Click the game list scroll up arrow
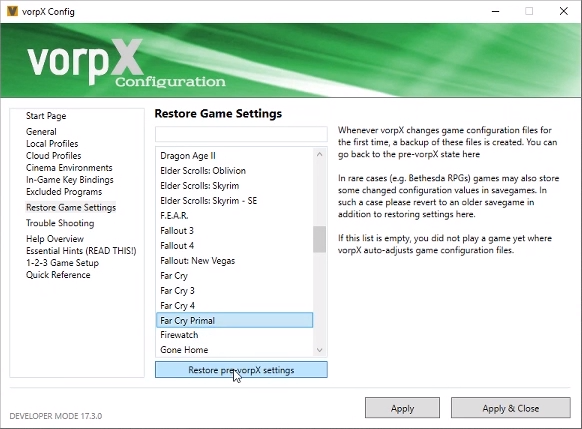Screen dimensions: 582x429 [320, 154]
